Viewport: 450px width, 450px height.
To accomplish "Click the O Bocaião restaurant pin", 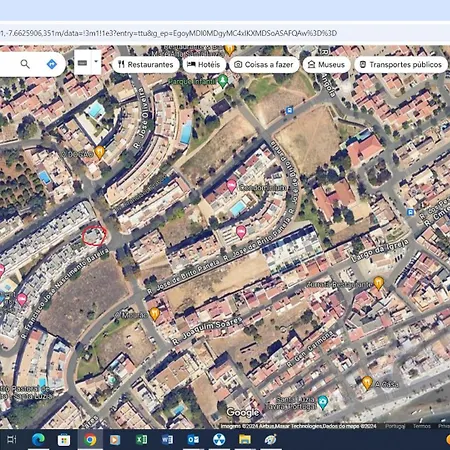I will tap(99, 152).
